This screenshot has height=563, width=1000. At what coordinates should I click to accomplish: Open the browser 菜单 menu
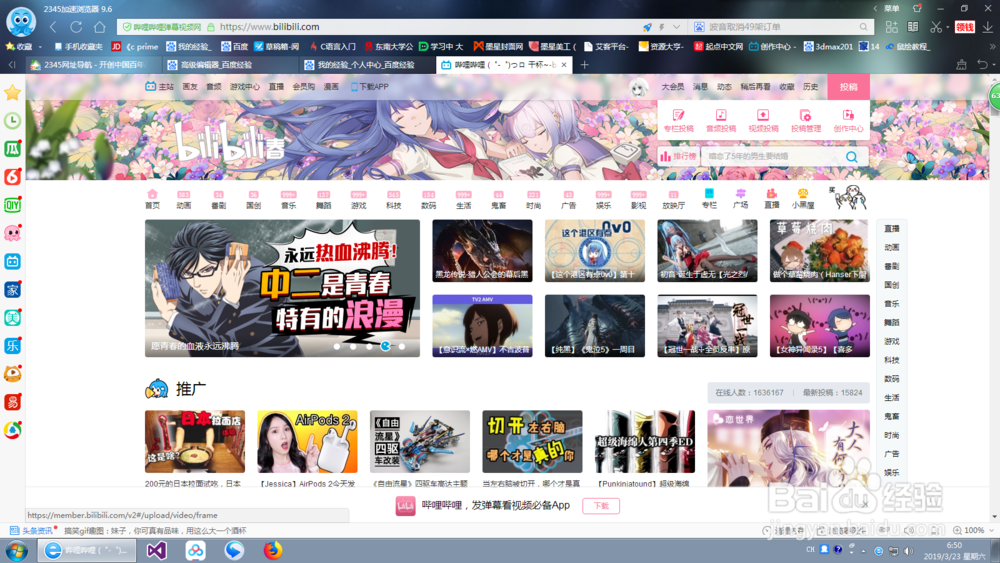(892, 8)
